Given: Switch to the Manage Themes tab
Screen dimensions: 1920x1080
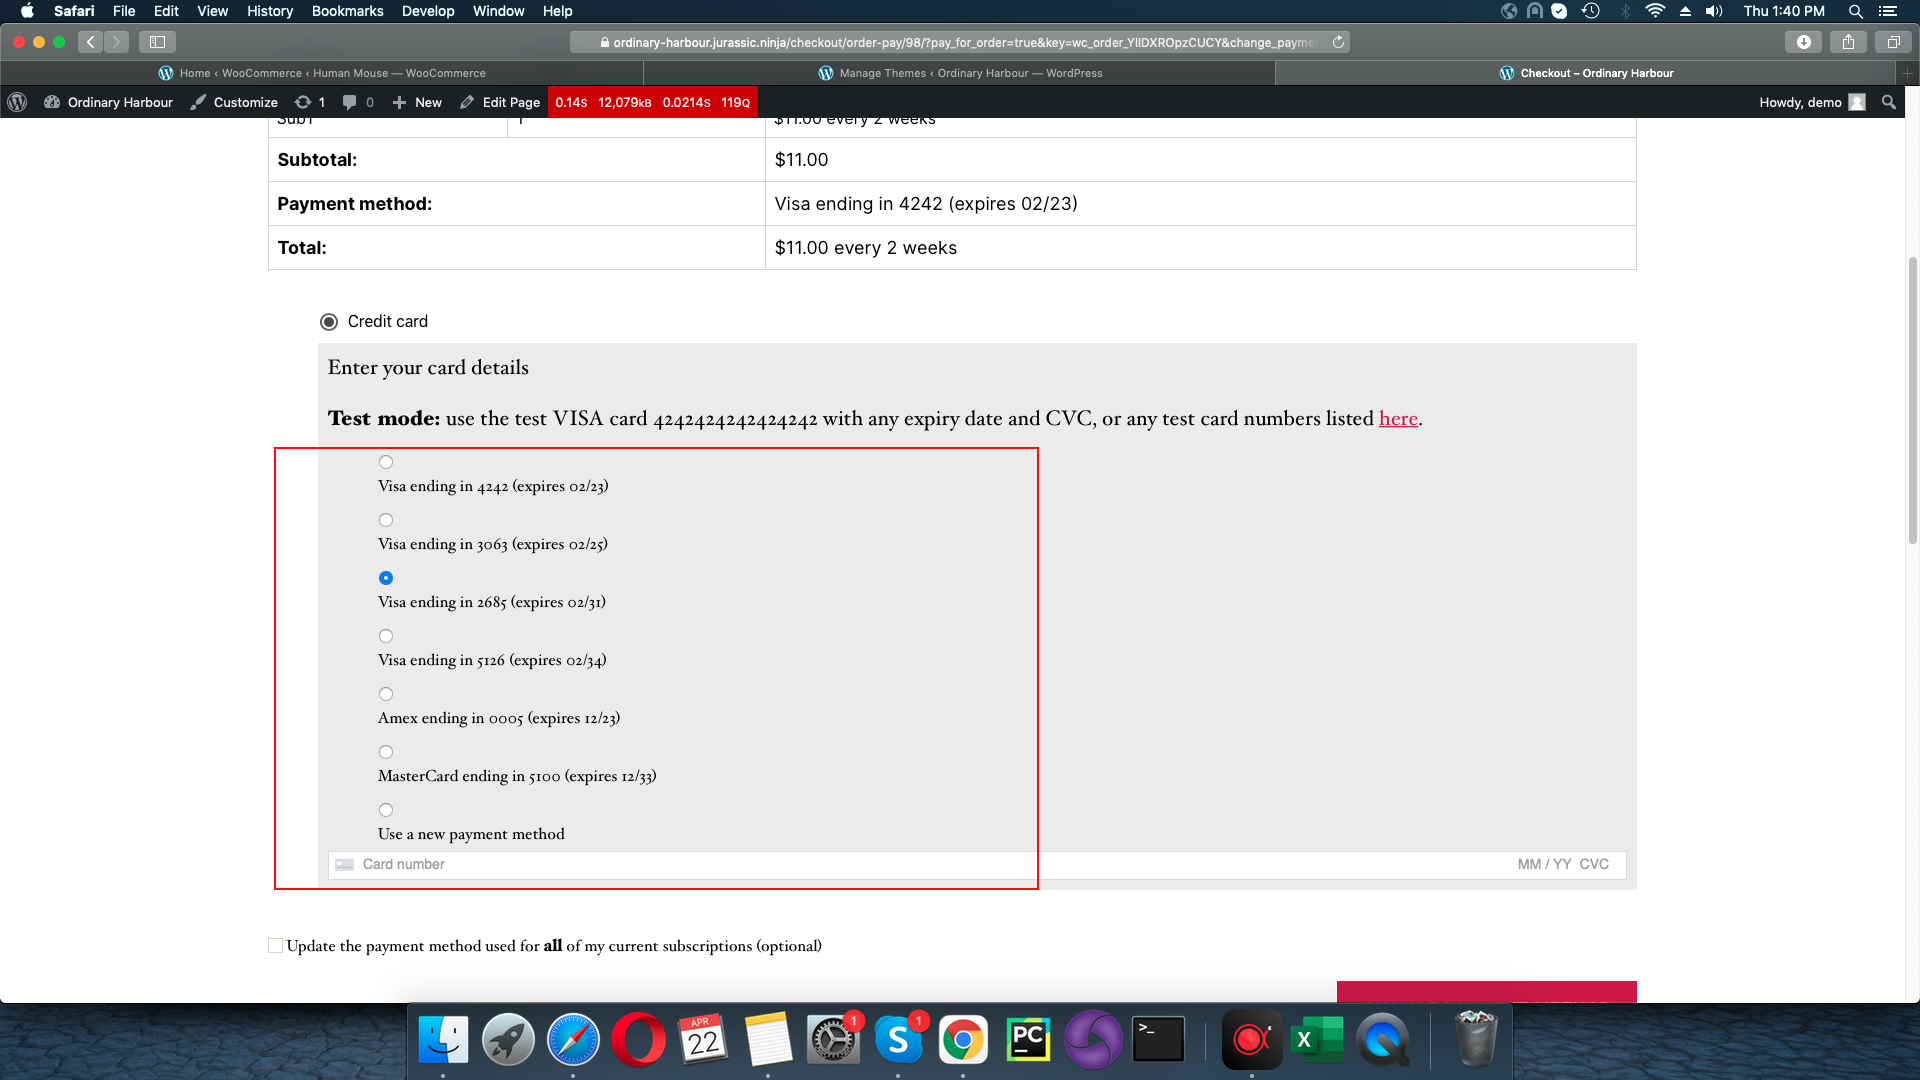Looking at the screenshot, I should pyautogui.click(x=963, y=73).
